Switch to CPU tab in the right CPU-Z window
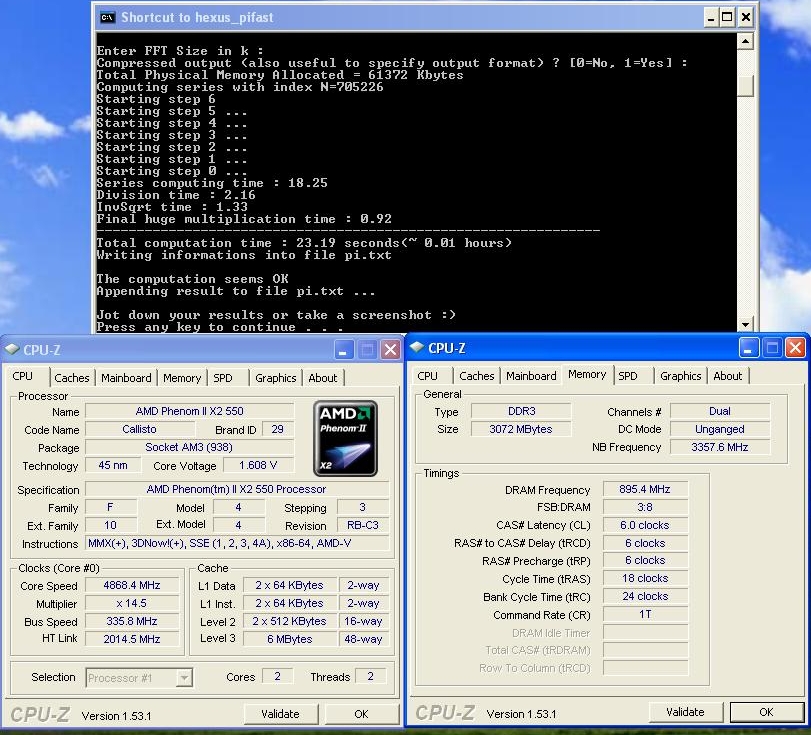811x735 pixels. (x=427, y=376)
